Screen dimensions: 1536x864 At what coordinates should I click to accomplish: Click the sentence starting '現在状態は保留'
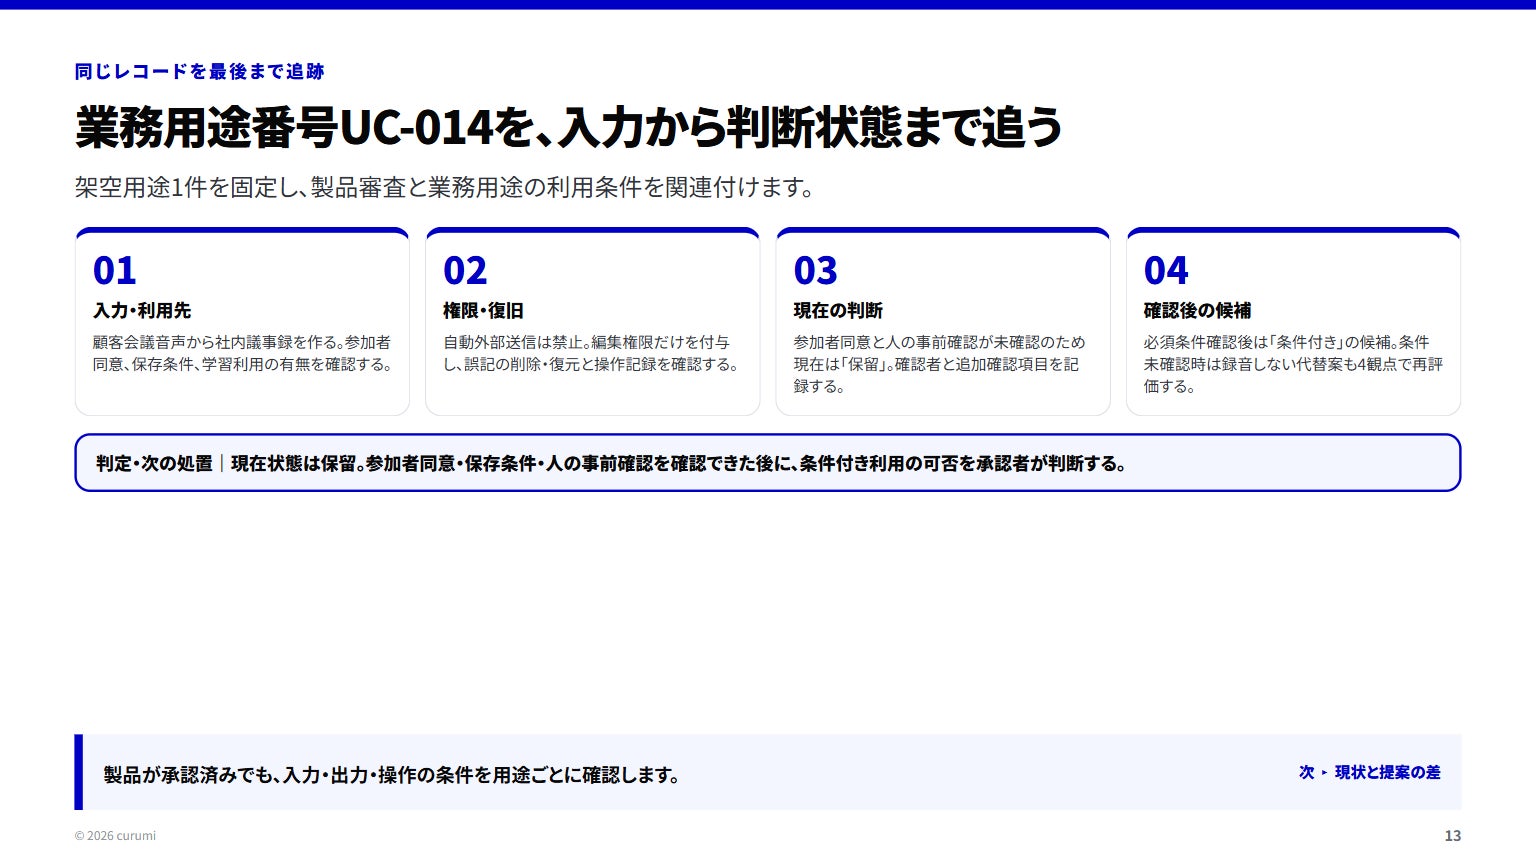pyautogui.click(x=680, y=463)
